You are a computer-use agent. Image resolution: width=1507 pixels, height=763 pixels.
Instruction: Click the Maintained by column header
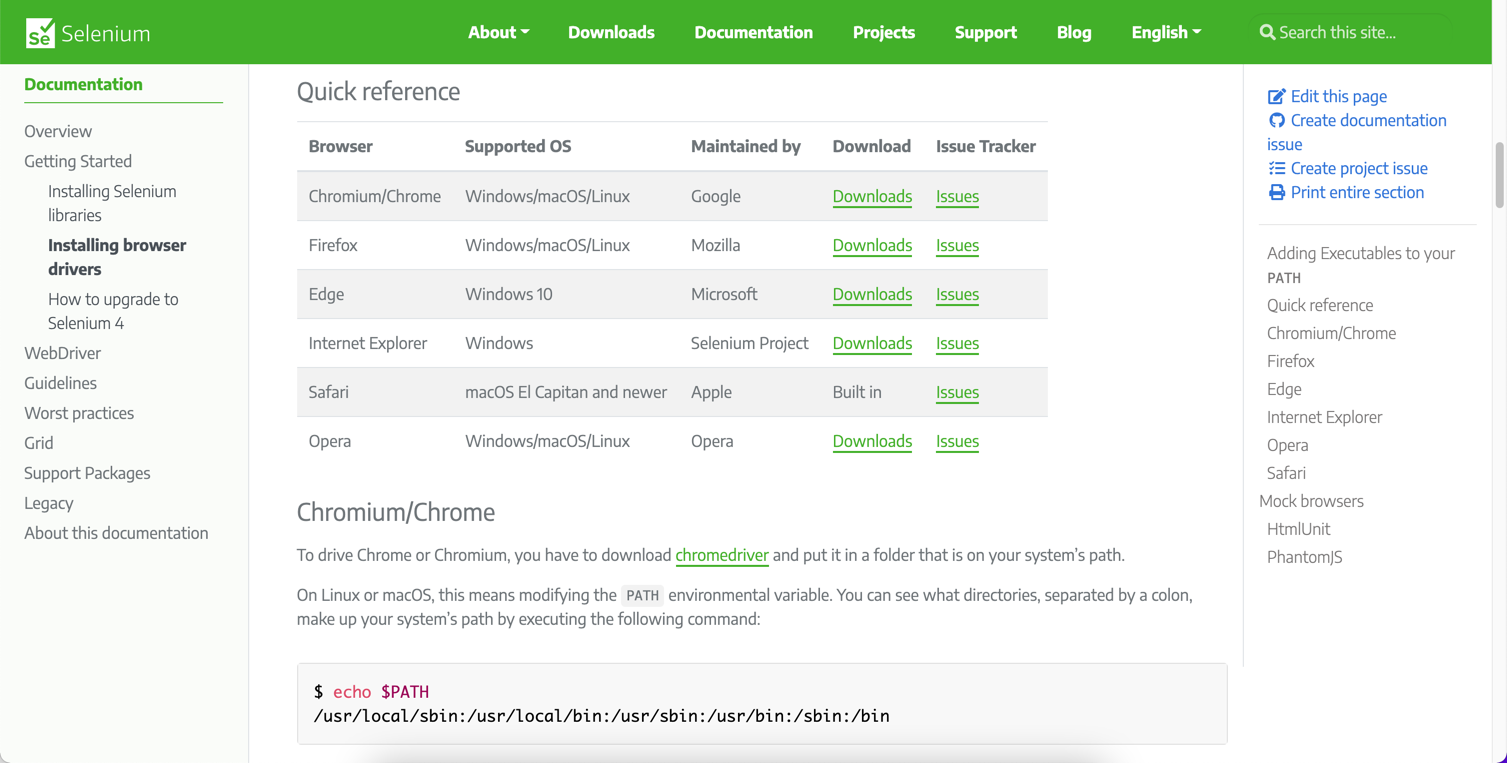tap(746, 146)
